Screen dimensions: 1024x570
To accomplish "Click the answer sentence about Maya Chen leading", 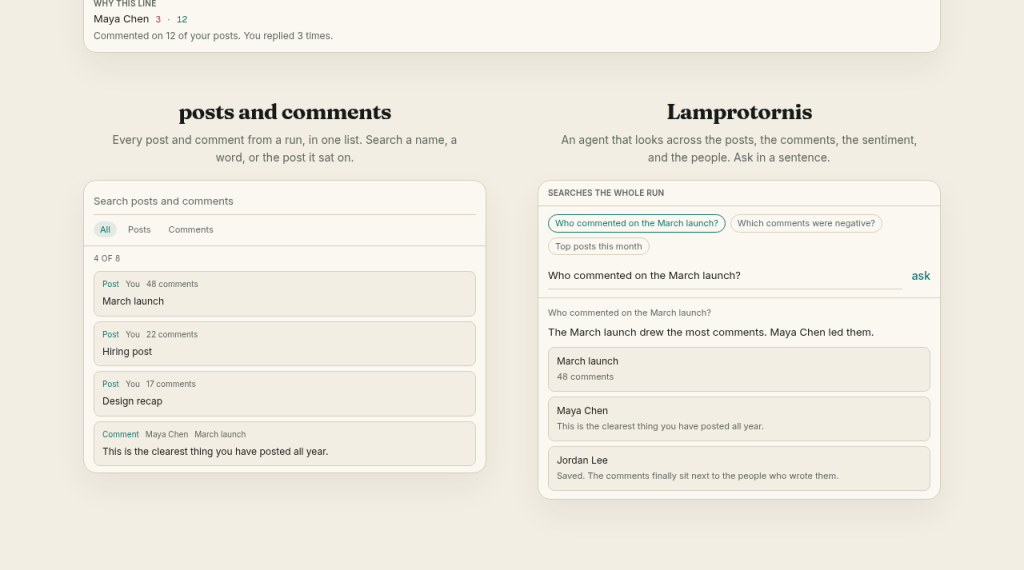I will point(711,332).
